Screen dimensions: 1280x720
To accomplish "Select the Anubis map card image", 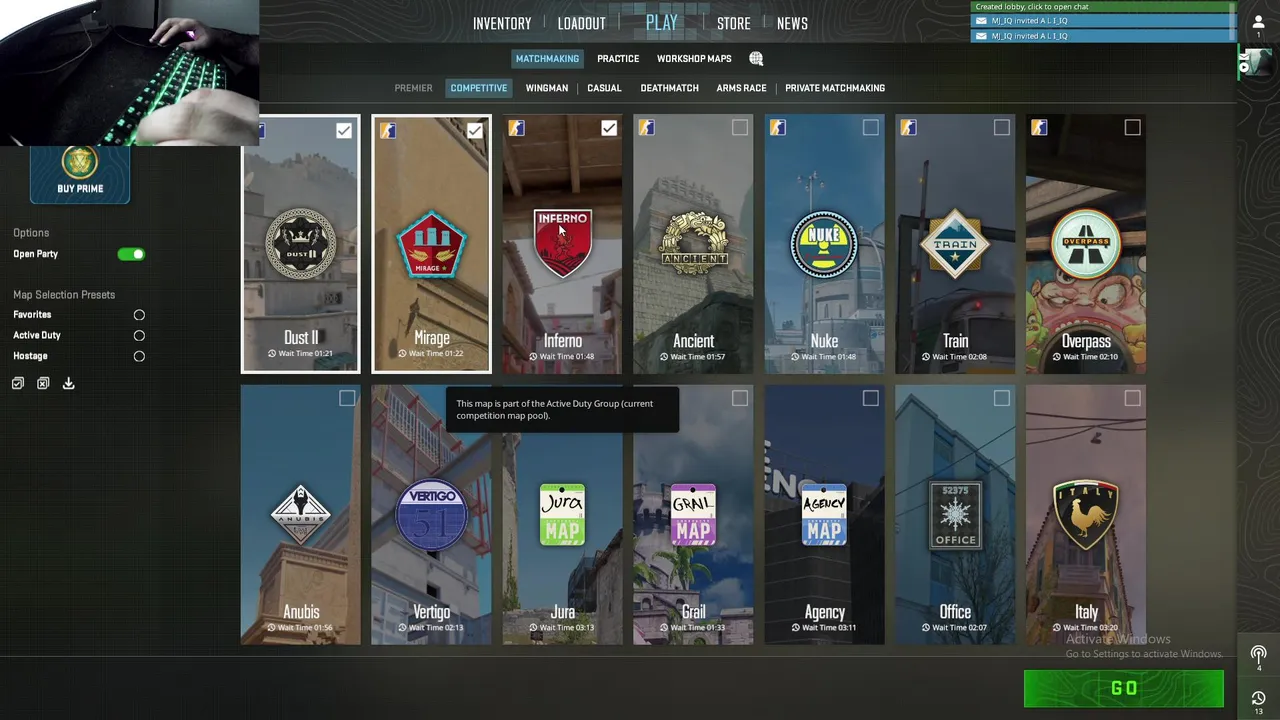I will coord(301,515).
